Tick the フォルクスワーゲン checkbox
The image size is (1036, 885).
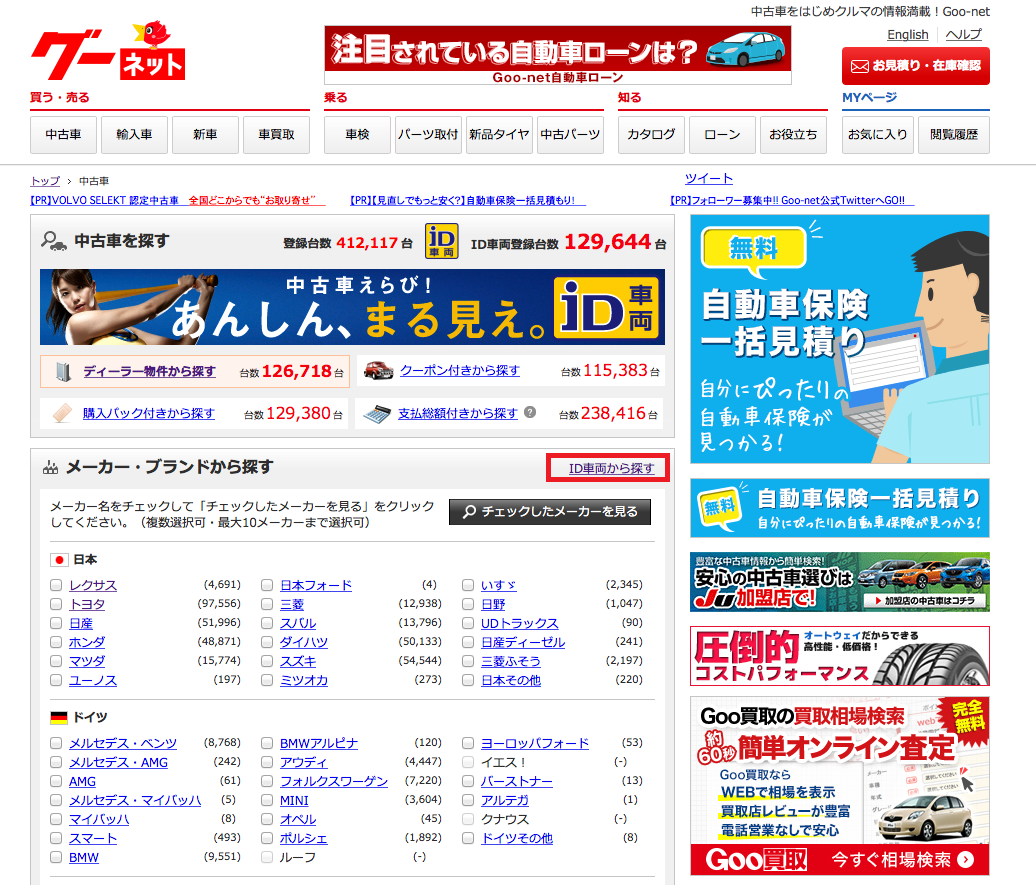[x=267, y=781]
